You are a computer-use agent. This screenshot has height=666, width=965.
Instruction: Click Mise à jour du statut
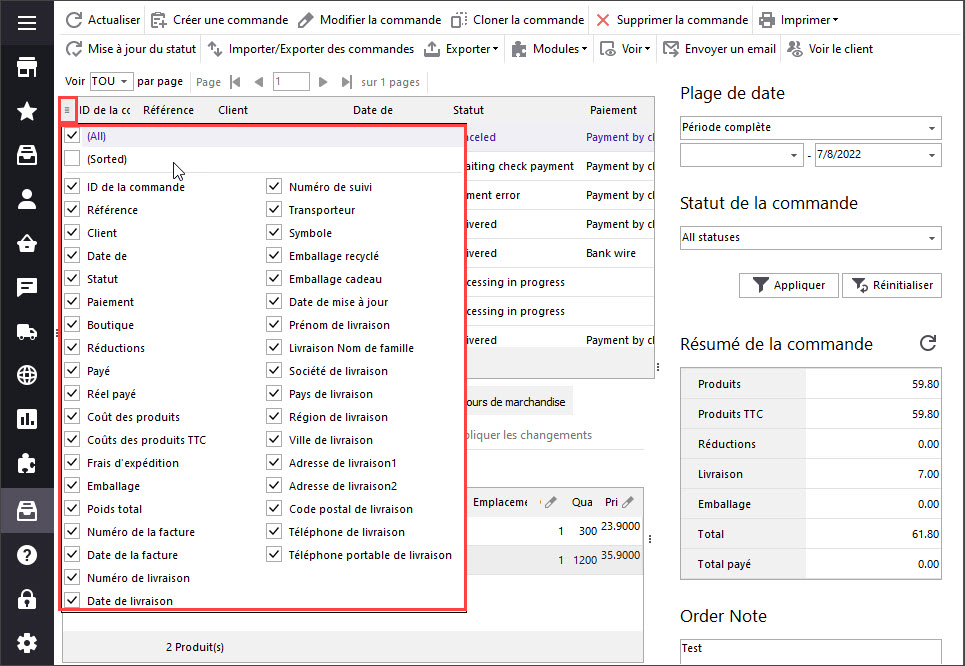[x=131, y=49]
